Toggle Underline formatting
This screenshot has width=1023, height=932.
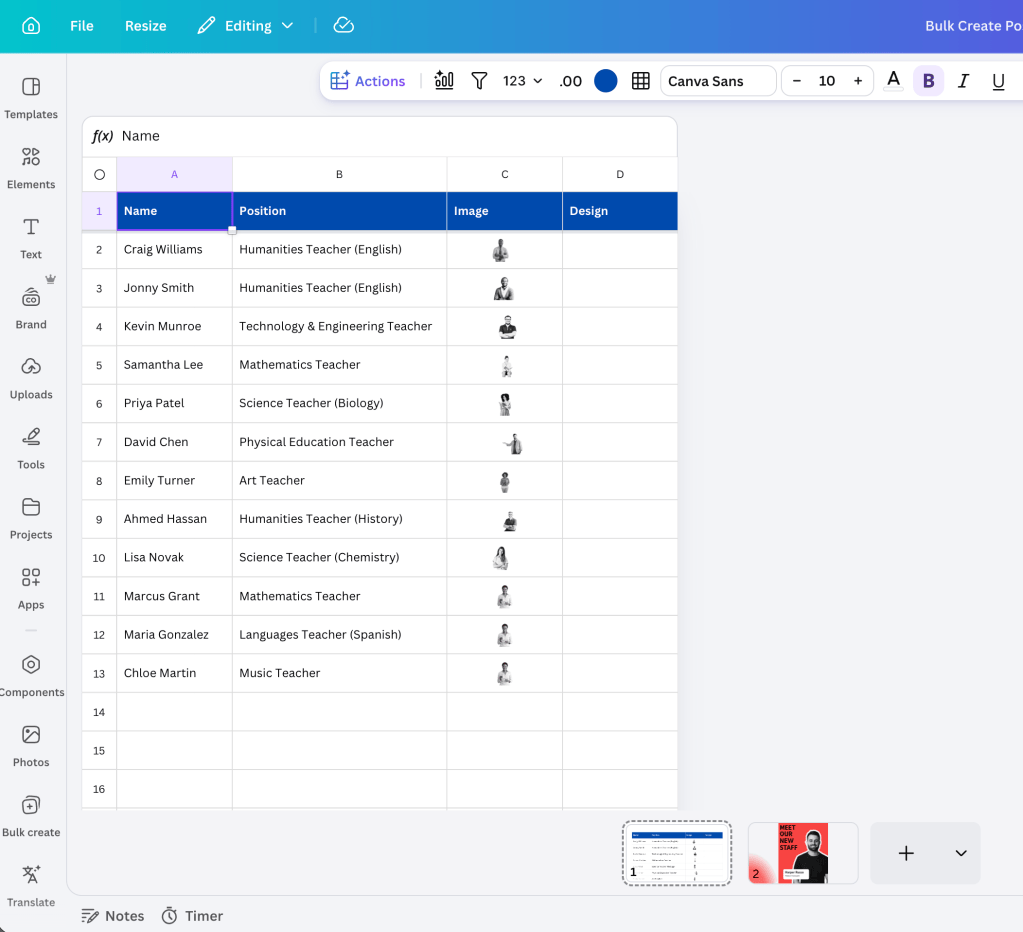point(998,81)
